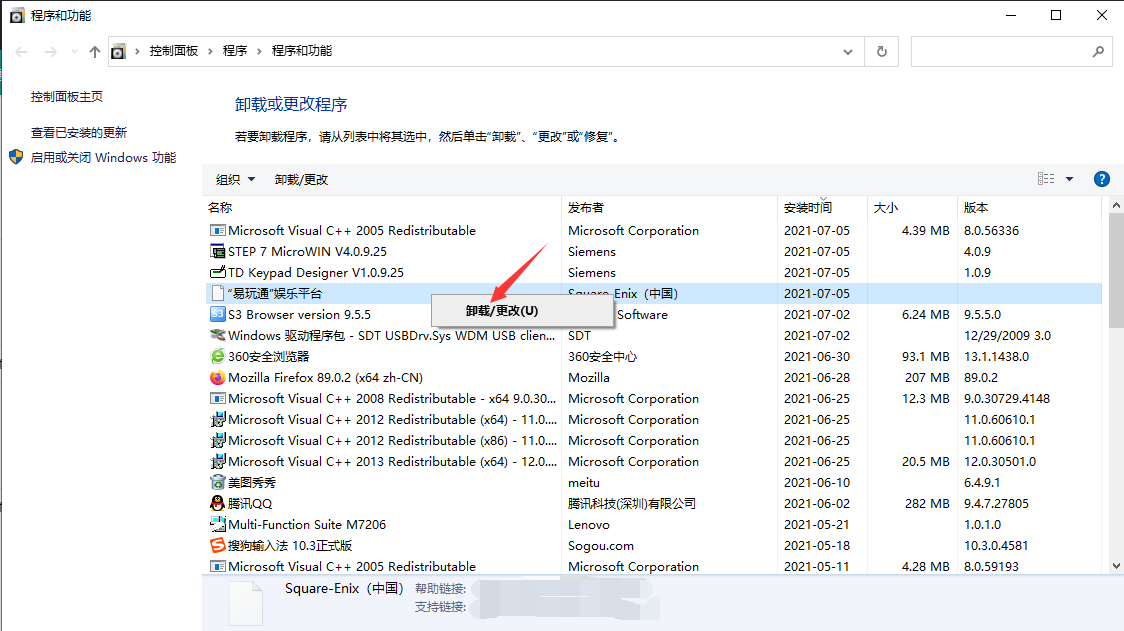Click the Visual C++ 2013 (x64) icon
The image size is (1124, 631).
218,461
